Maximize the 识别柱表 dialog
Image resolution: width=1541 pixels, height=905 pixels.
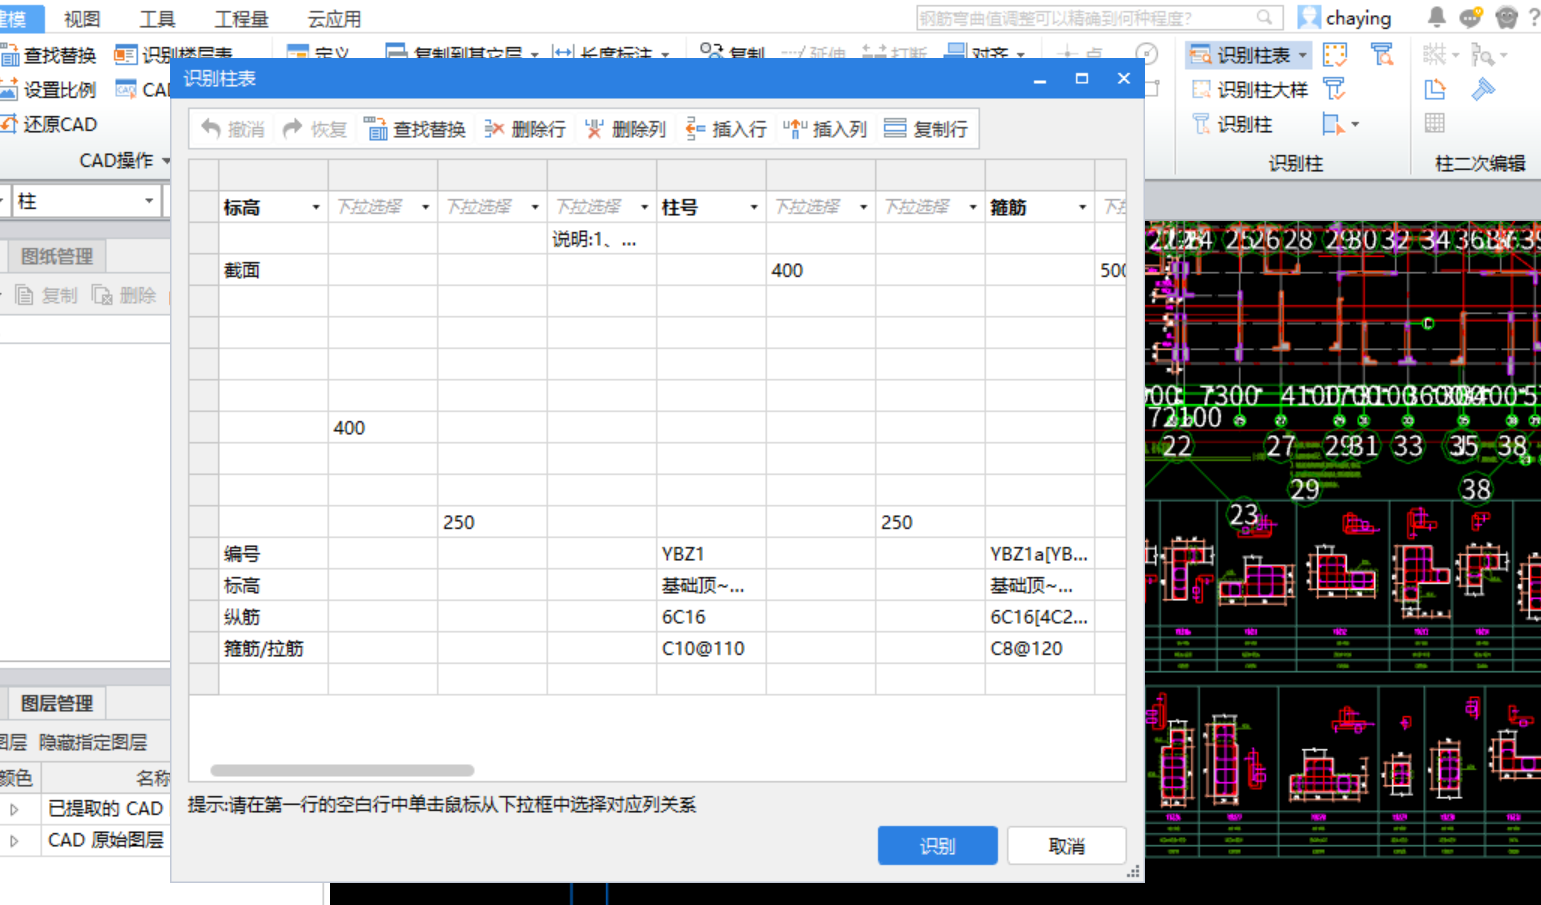click(1081, 78)
